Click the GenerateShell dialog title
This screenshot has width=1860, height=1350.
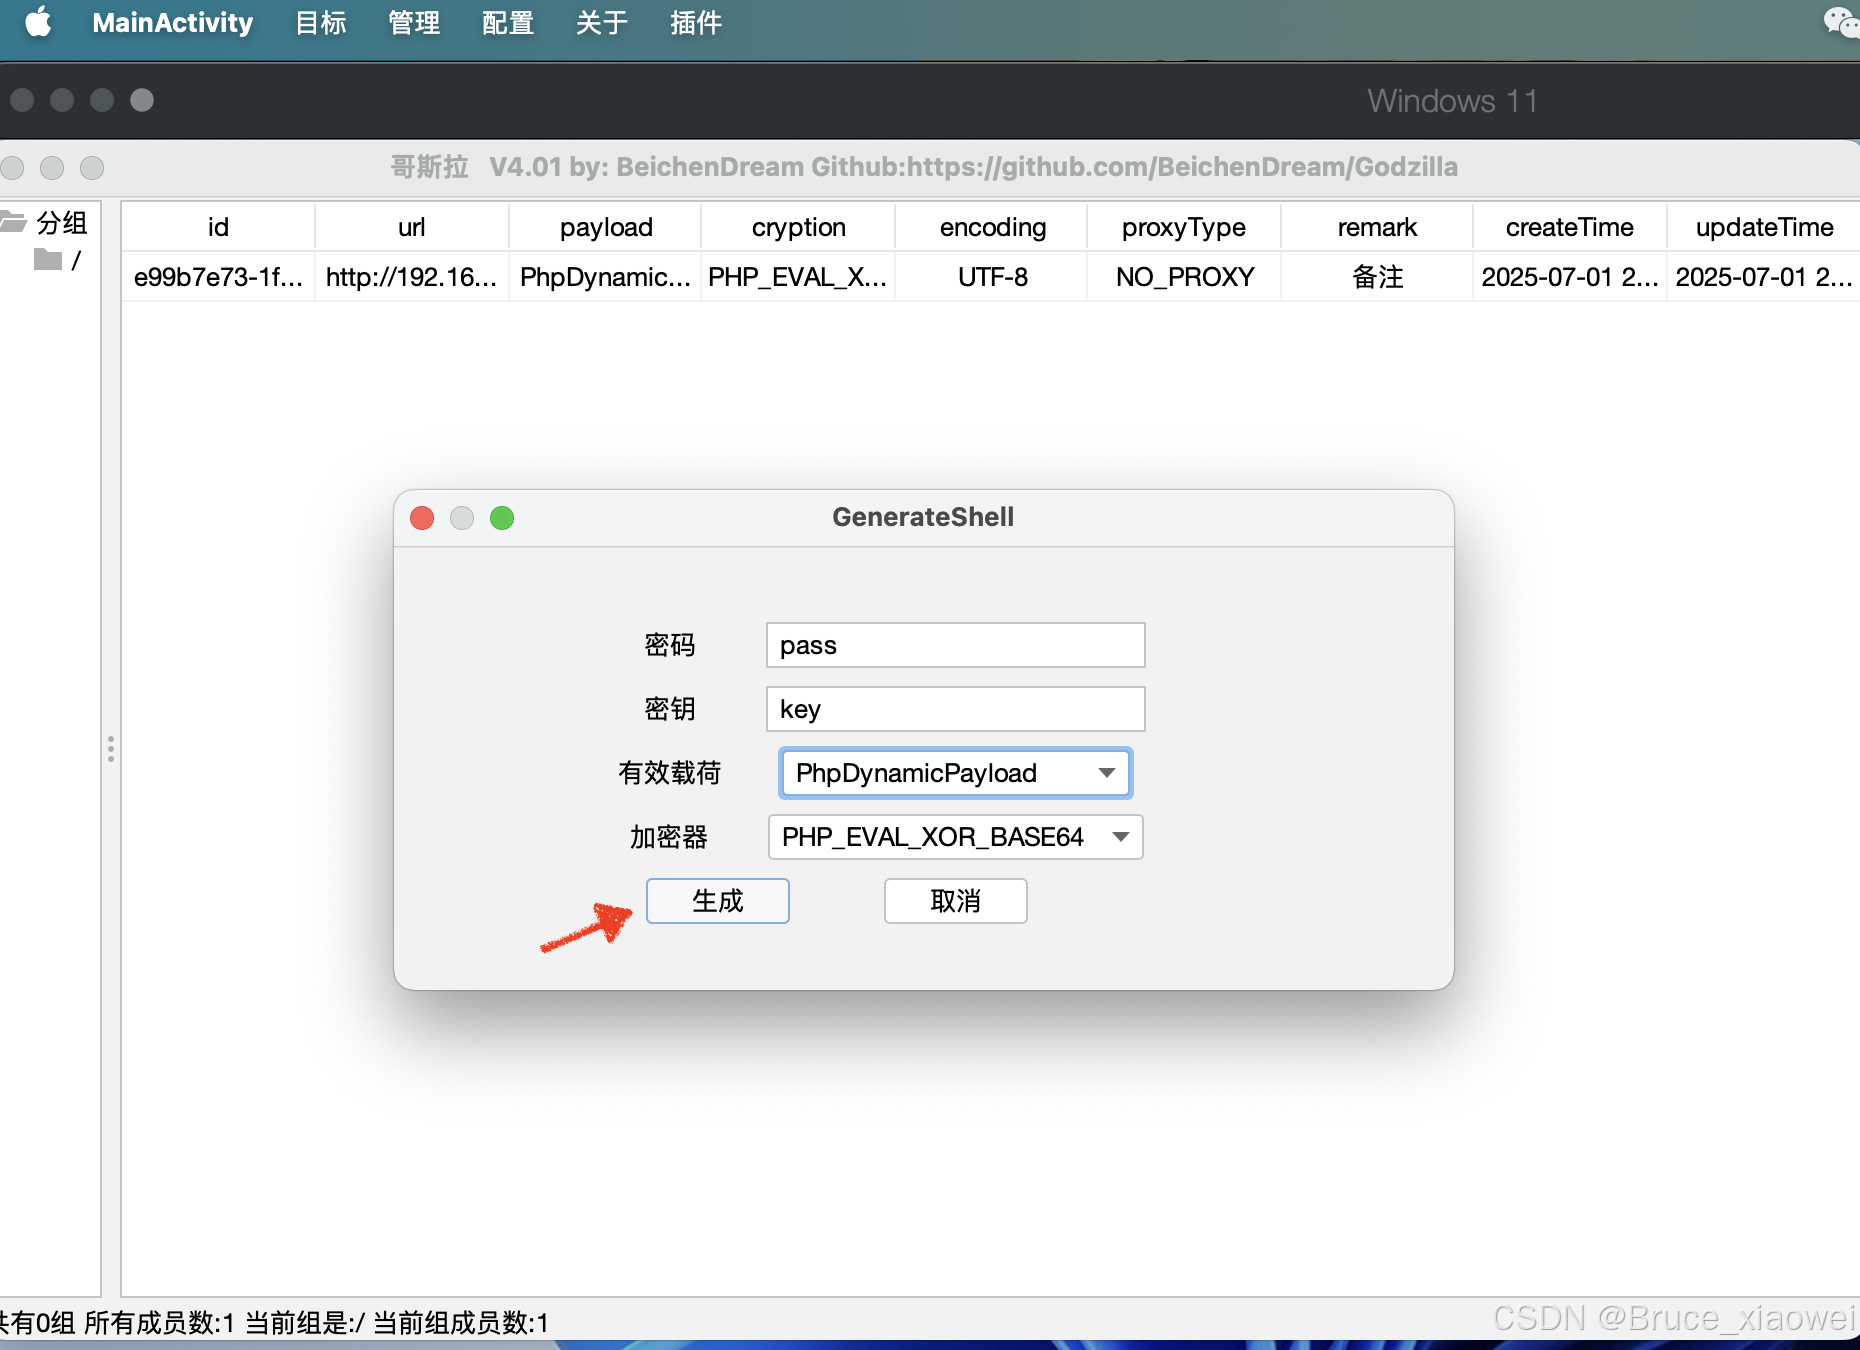pos(923,517)
